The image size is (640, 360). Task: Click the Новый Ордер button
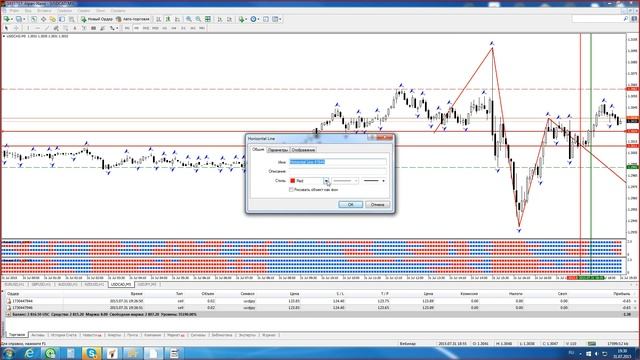[x=97, y=19]
